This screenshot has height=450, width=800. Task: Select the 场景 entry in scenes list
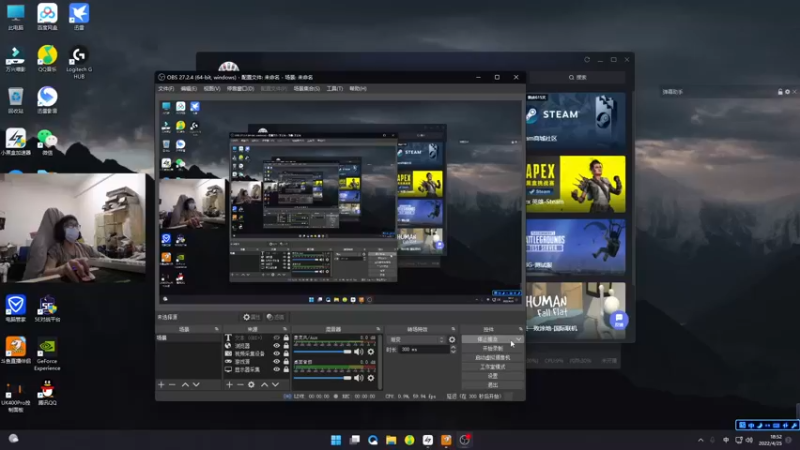tap(188, 338)
